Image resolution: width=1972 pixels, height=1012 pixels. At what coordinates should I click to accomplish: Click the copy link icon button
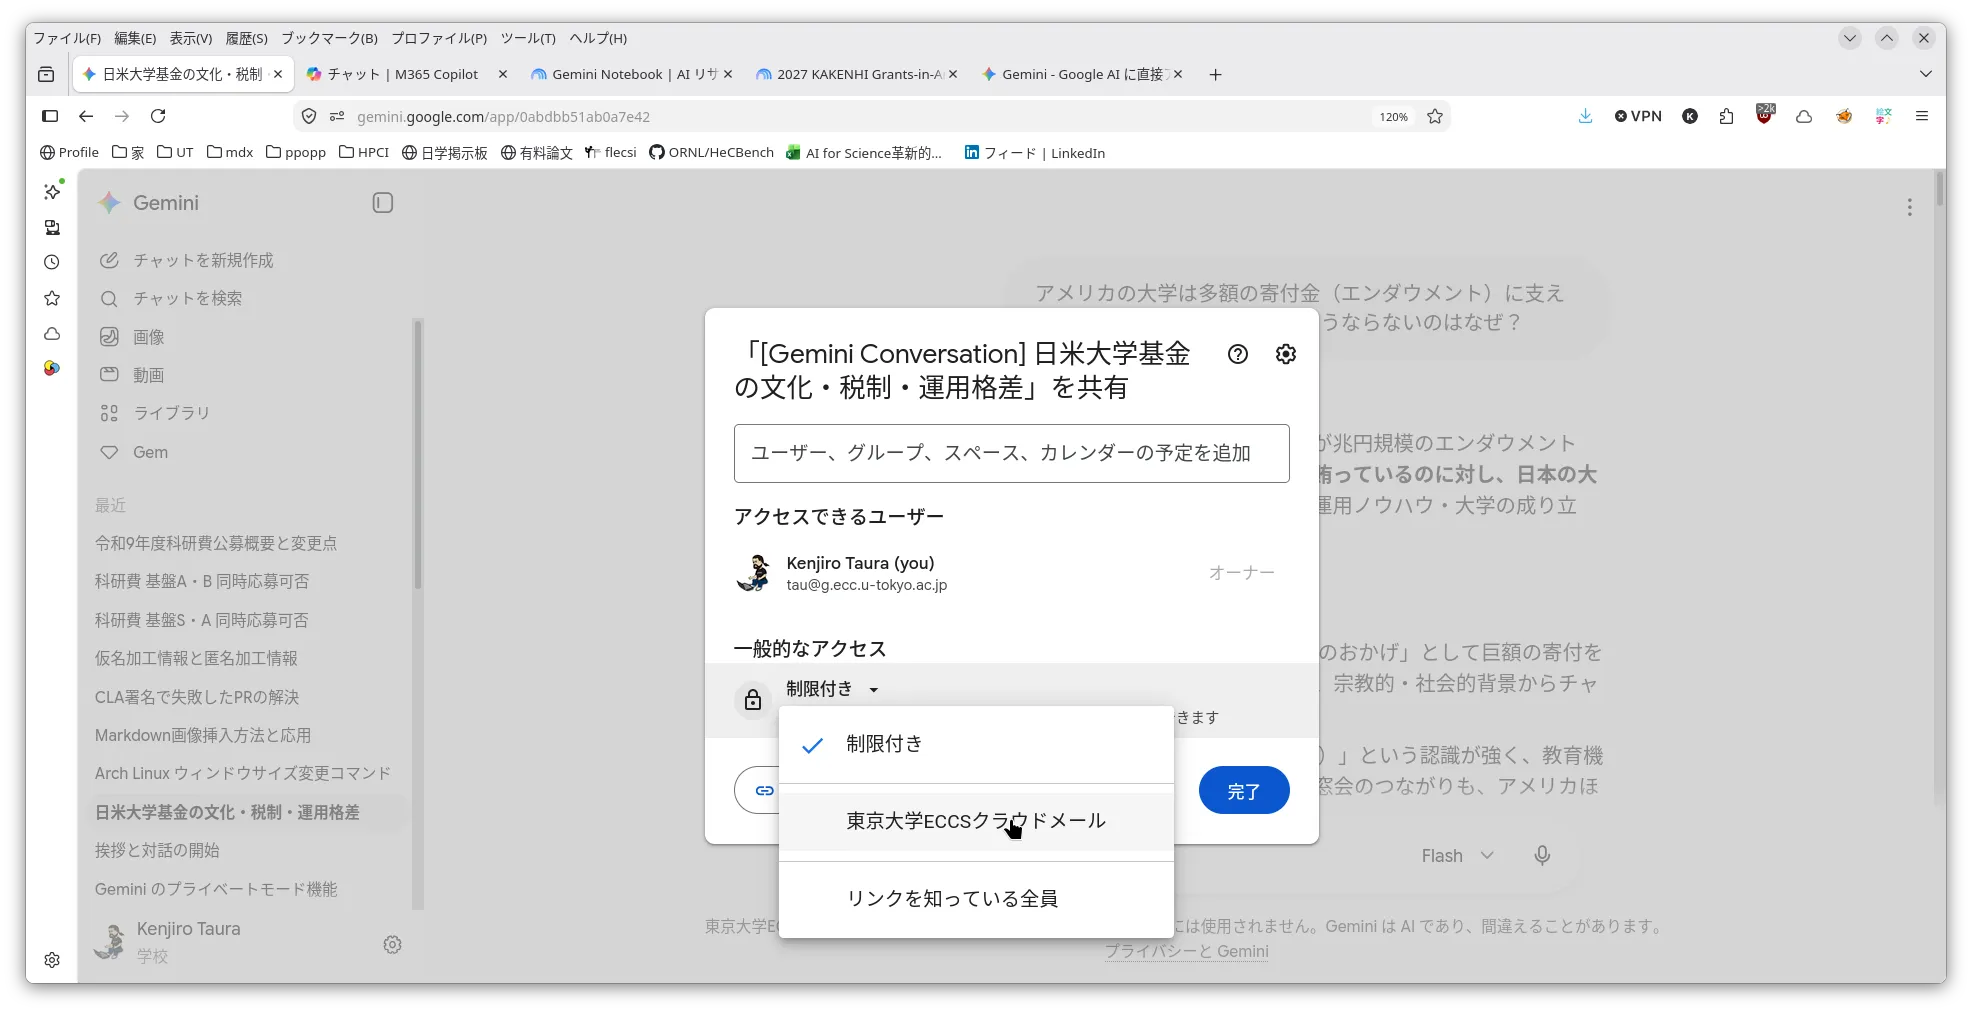tap(763, 790)
